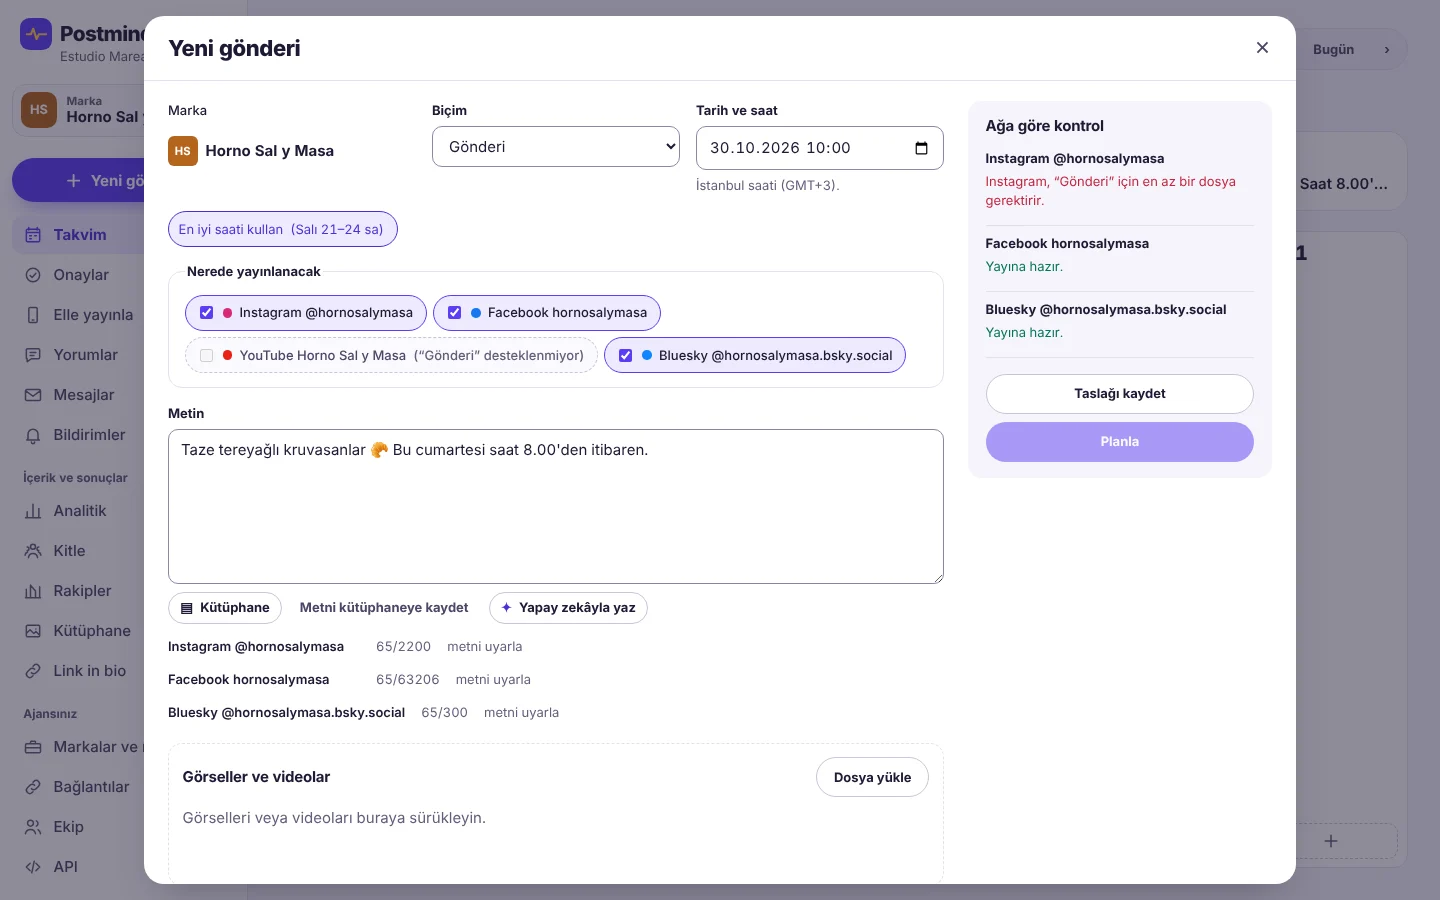Click the Analitik chart icon

[x=33, y=511]
